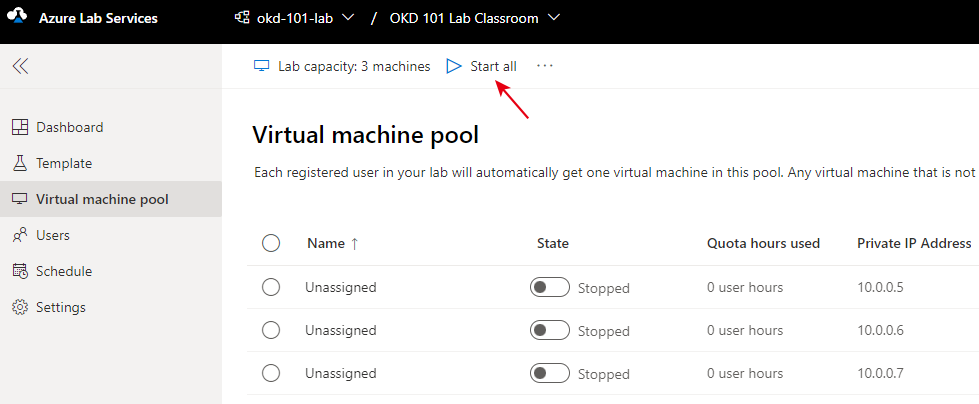979x404 pixels.
Task: Click the Schedule calendar icon
Action: click(x=20, y=272)
